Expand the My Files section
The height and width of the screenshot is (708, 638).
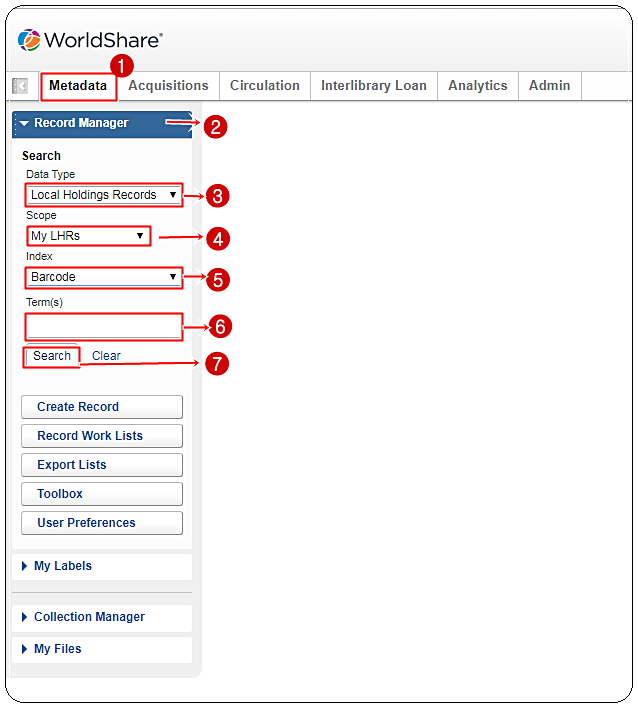(102, 649)
